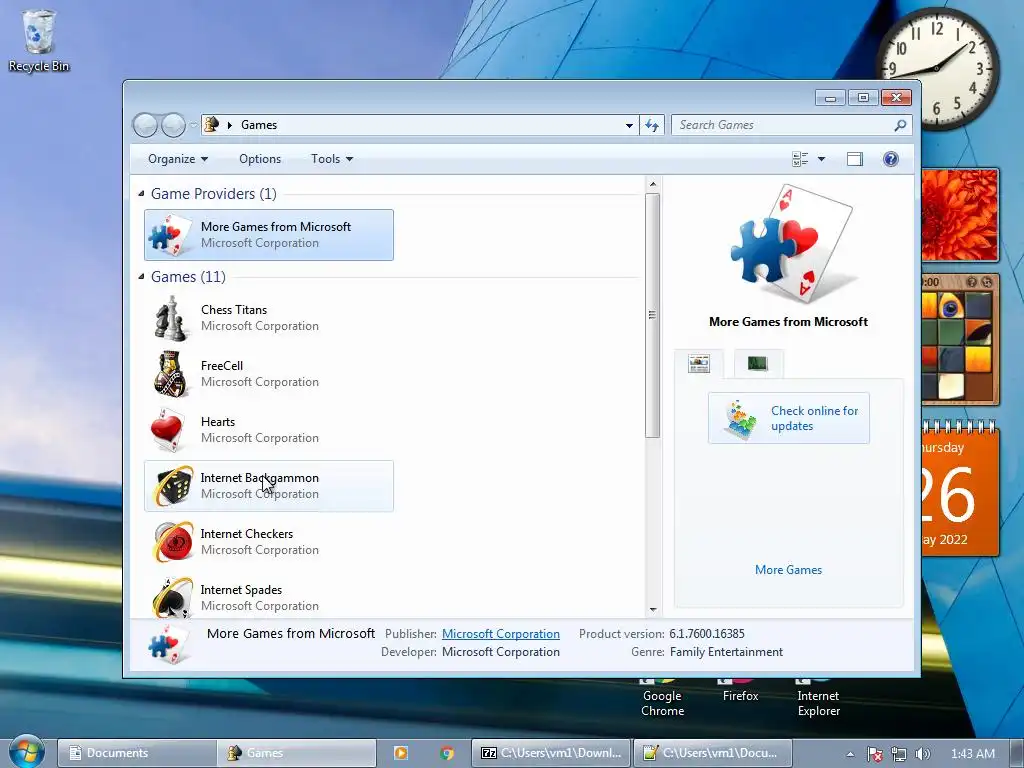
Task: Click the More Games from Microsoft puzzle icon in list
Action: pos(170,235)
